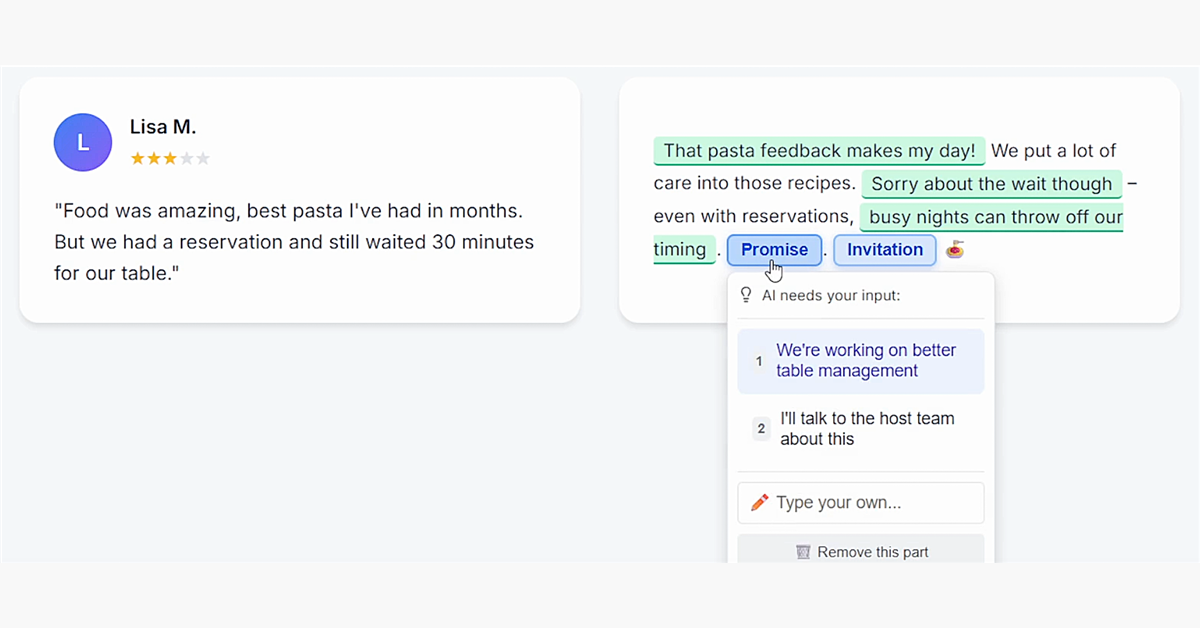Click the pasta emoji after Invitation
The width and height of the screenshot is (1200, 628).
point(954,249)
